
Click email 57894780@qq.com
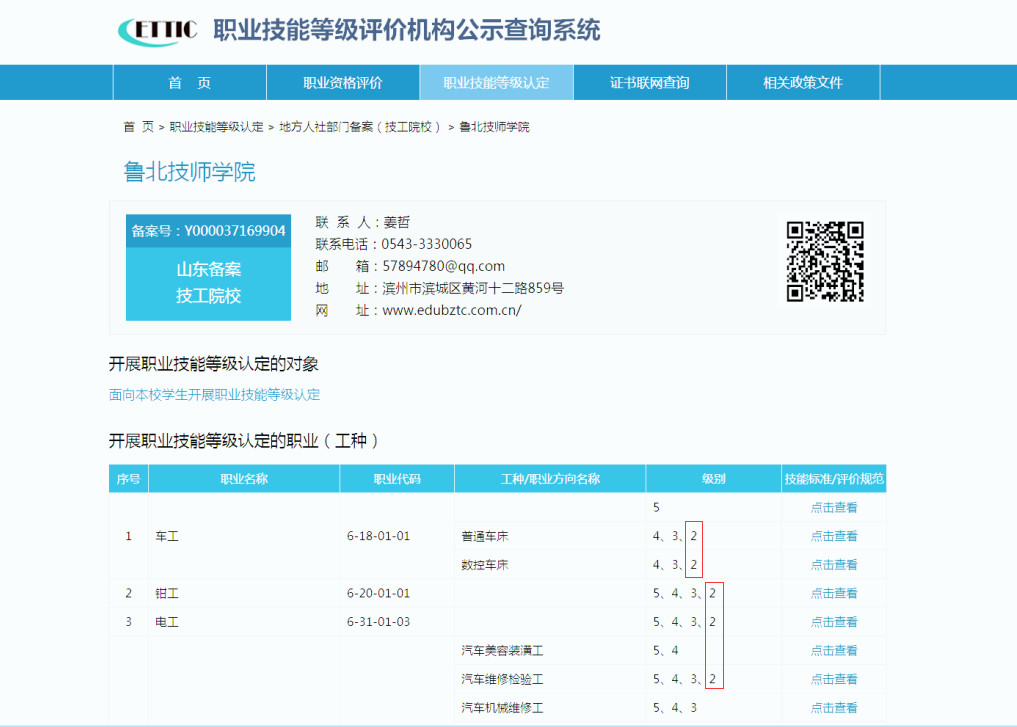pos(444,267)
